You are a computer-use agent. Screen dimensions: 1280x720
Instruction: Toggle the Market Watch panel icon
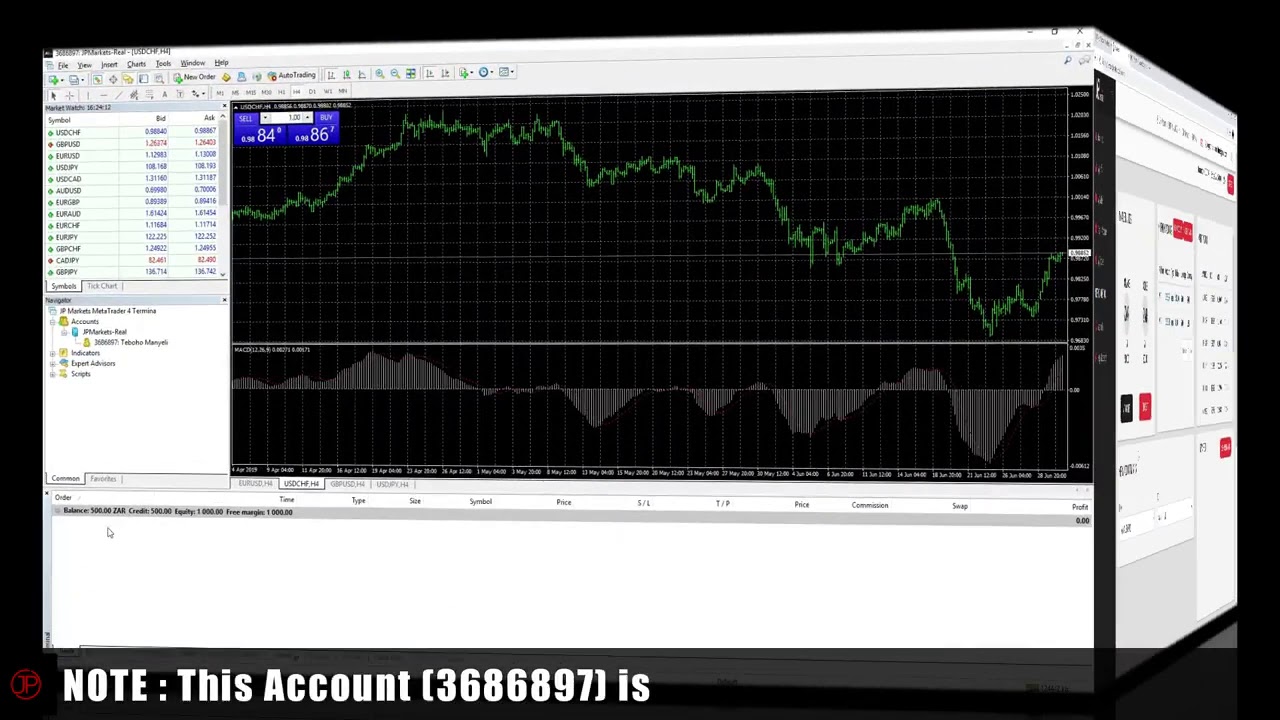97,79
